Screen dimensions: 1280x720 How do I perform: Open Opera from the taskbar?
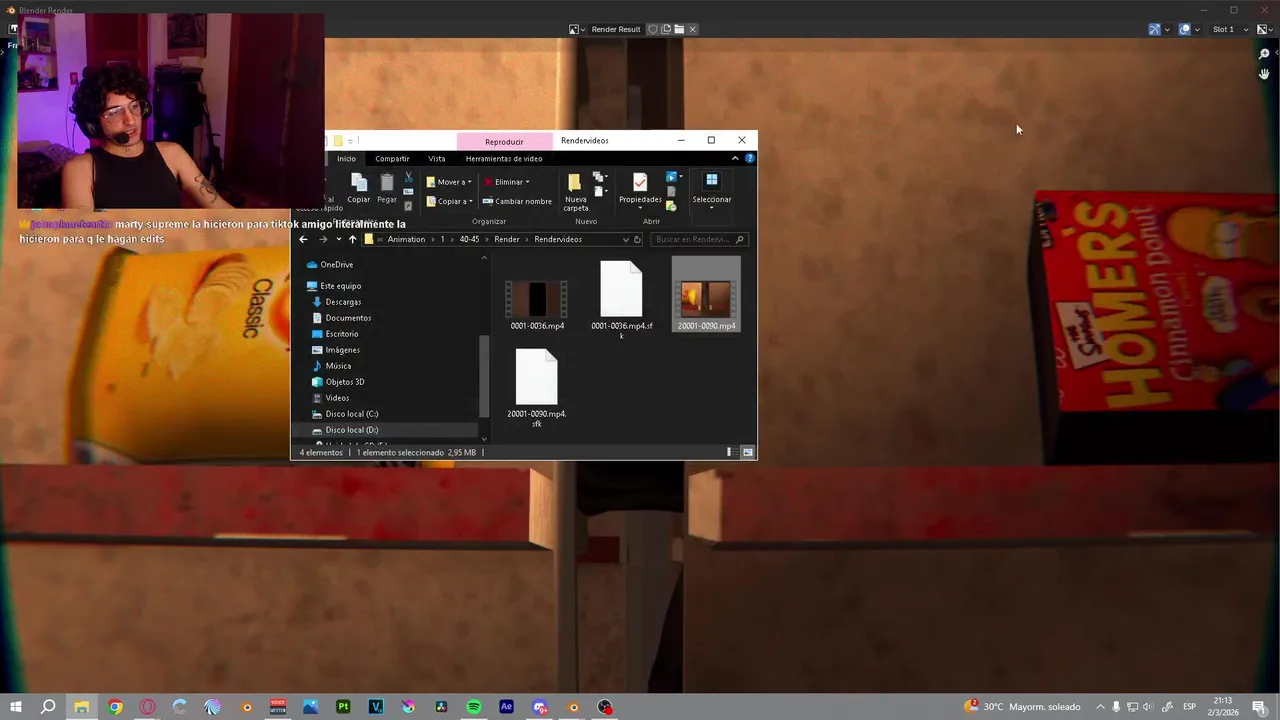[147, 707]
